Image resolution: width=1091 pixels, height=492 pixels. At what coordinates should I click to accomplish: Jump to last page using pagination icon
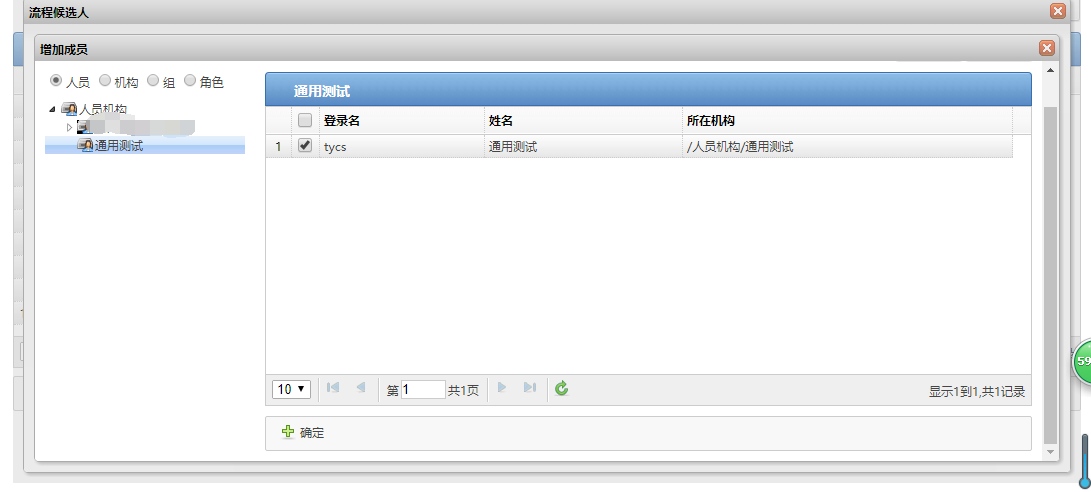point(529,389)
